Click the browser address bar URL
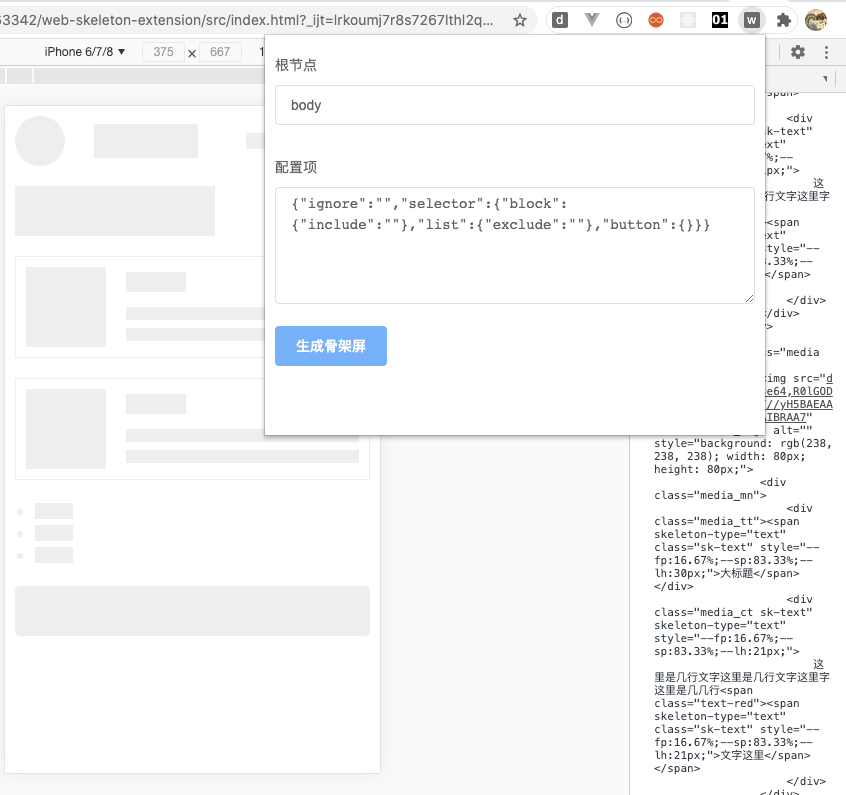The height and width of the screenshot is (795, 846). (247, 21)
